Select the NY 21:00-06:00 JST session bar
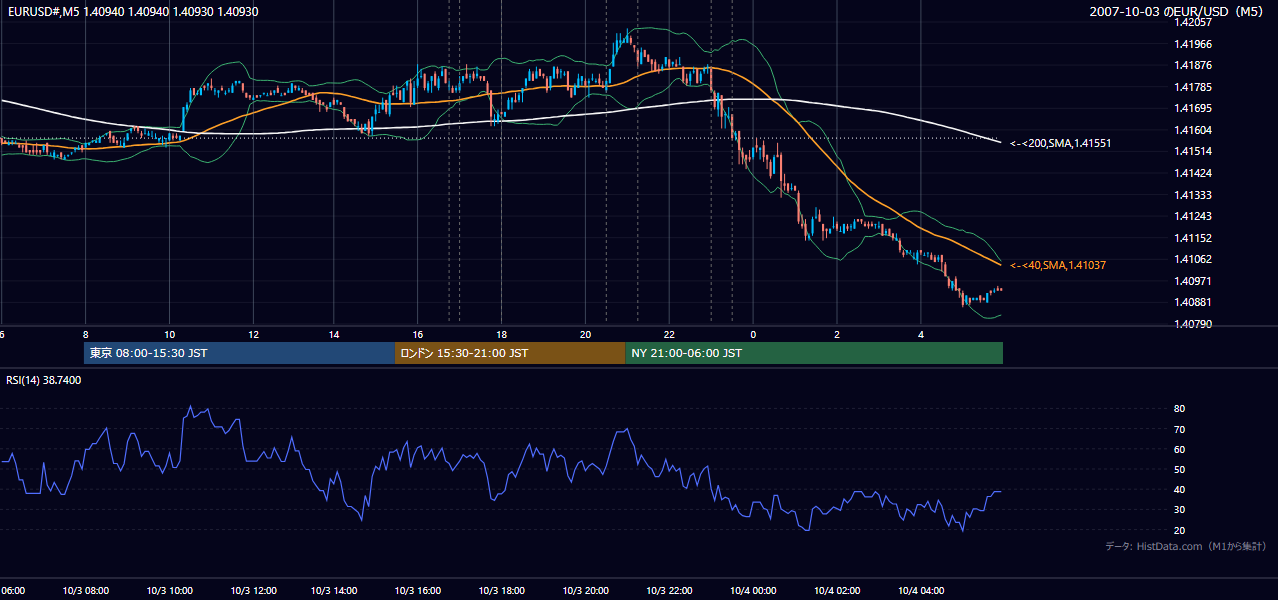Screen dimensions: 1278x600 pos(814,353)
